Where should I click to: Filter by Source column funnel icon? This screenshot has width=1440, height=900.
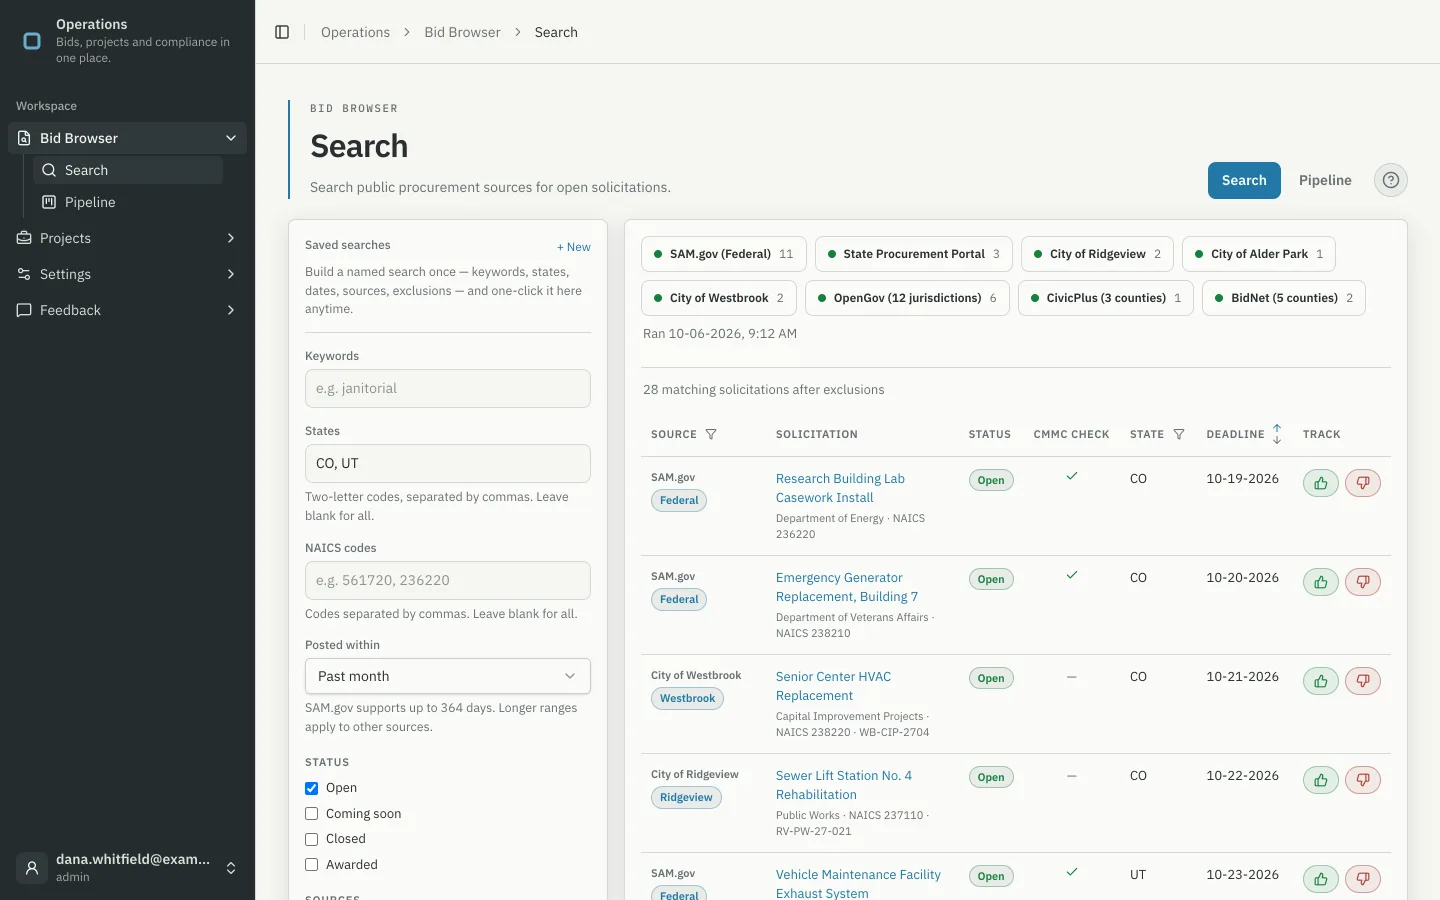pyautogui.click(x=711, y=434)
